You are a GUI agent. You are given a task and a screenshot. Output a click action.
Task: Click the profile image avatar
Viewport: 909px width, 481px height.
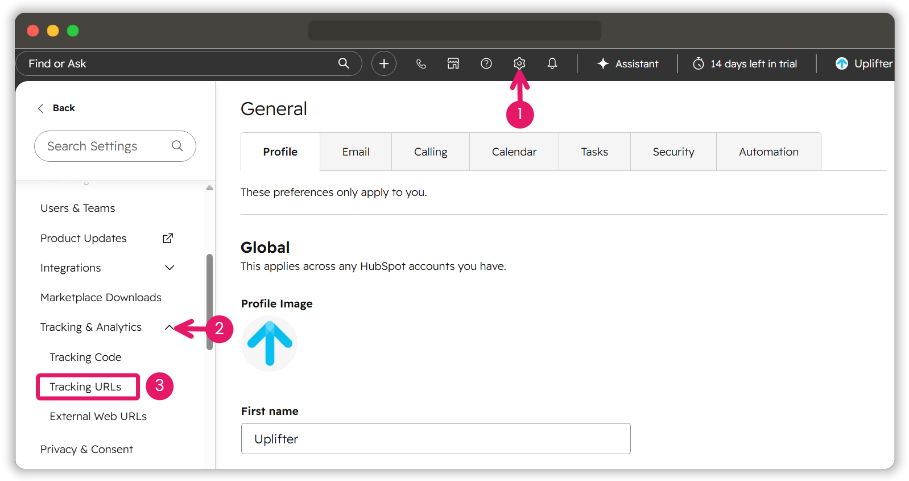[x=269, y=343]
